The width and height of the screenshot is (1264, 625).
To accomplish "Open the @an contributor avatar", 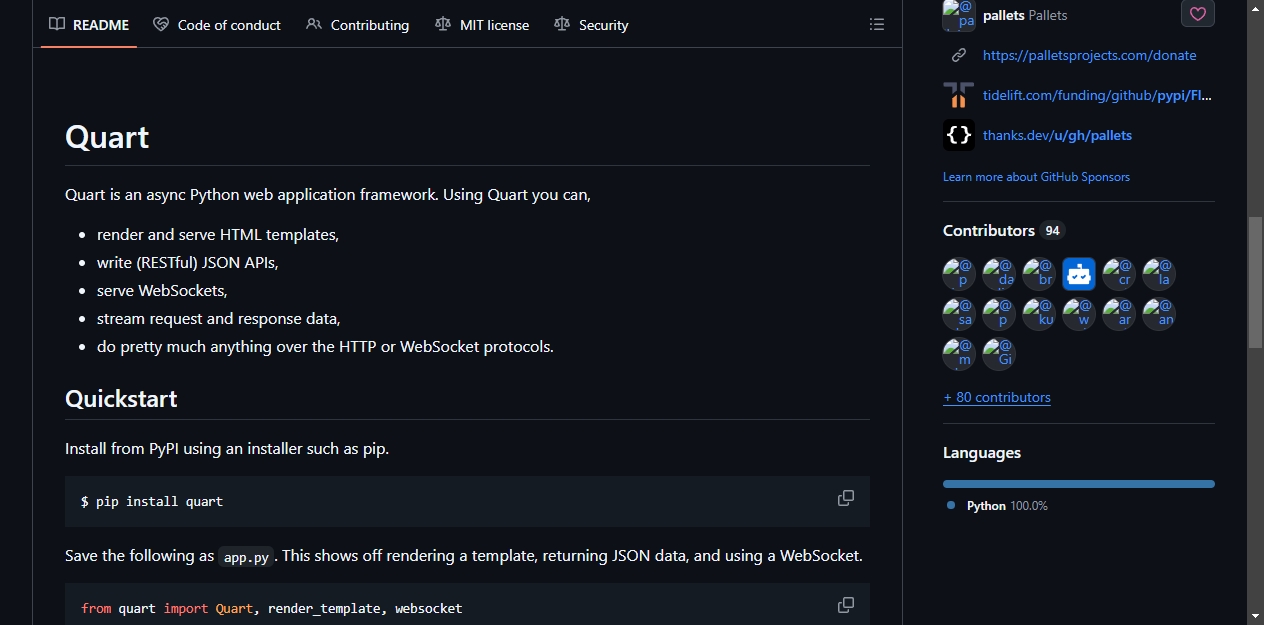I will (1159, 314).
